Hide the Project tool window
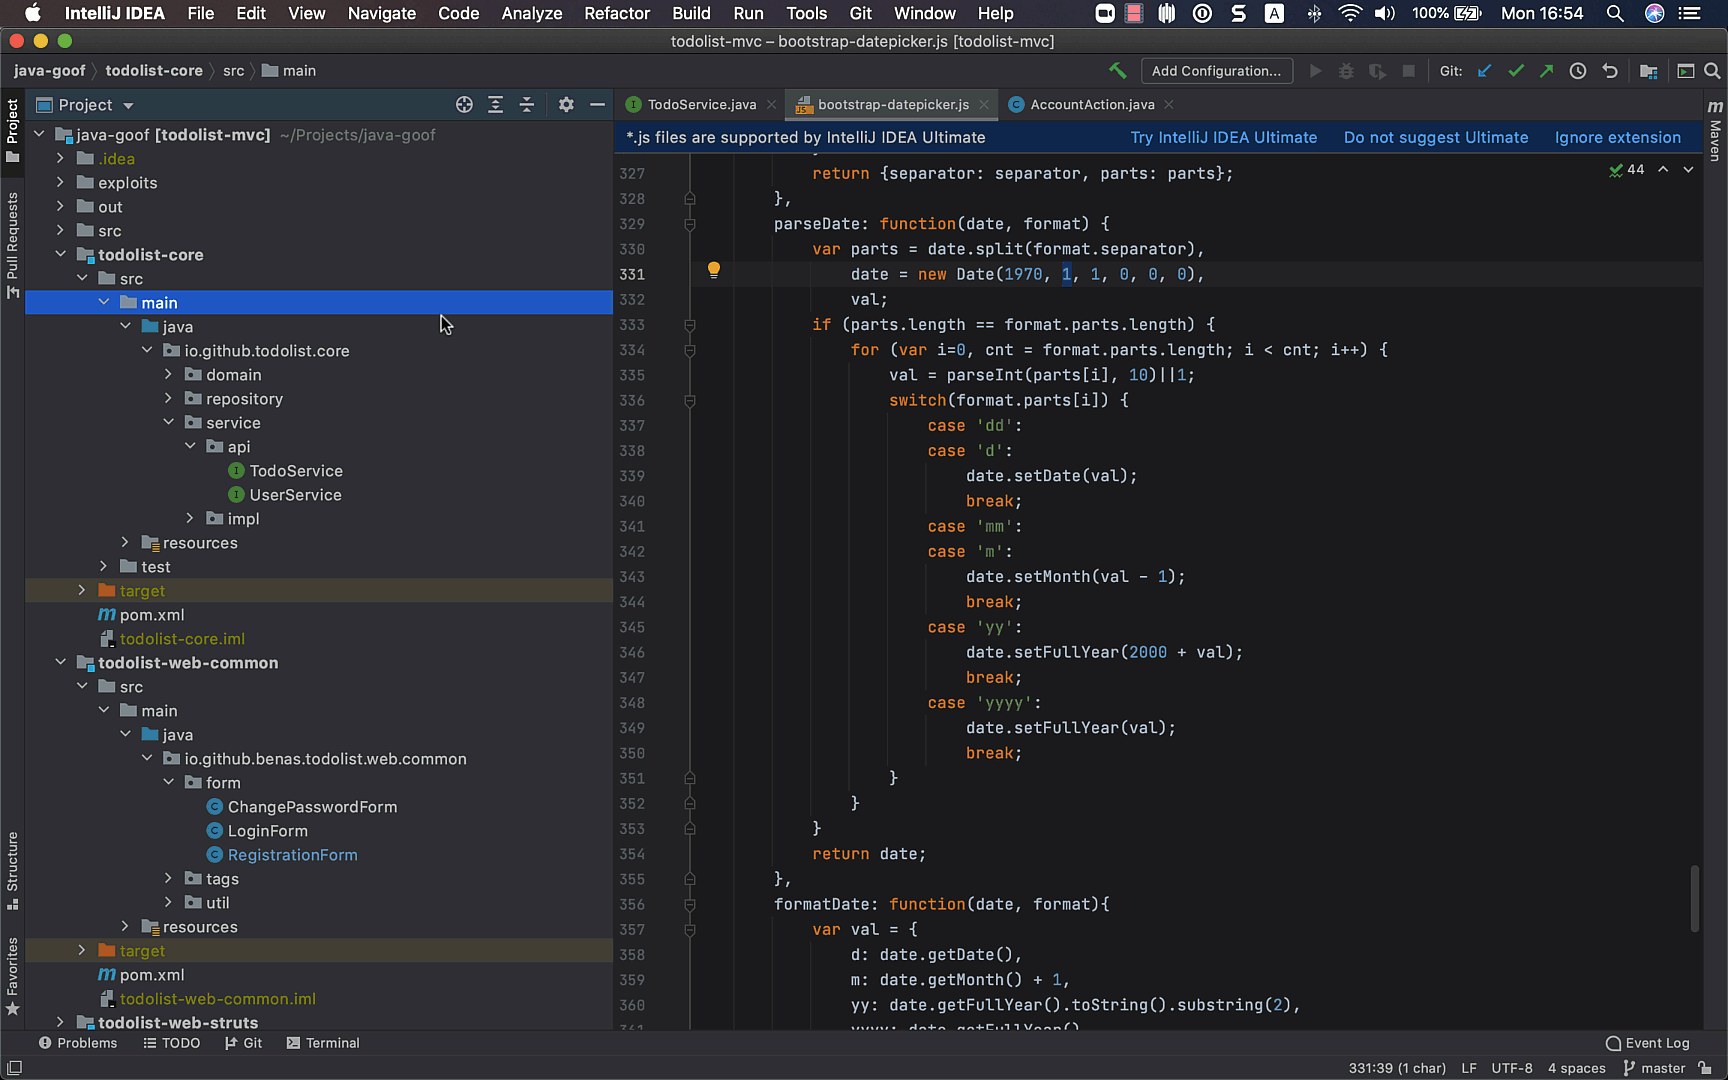 pyautogui.click(x=597, y=105)
